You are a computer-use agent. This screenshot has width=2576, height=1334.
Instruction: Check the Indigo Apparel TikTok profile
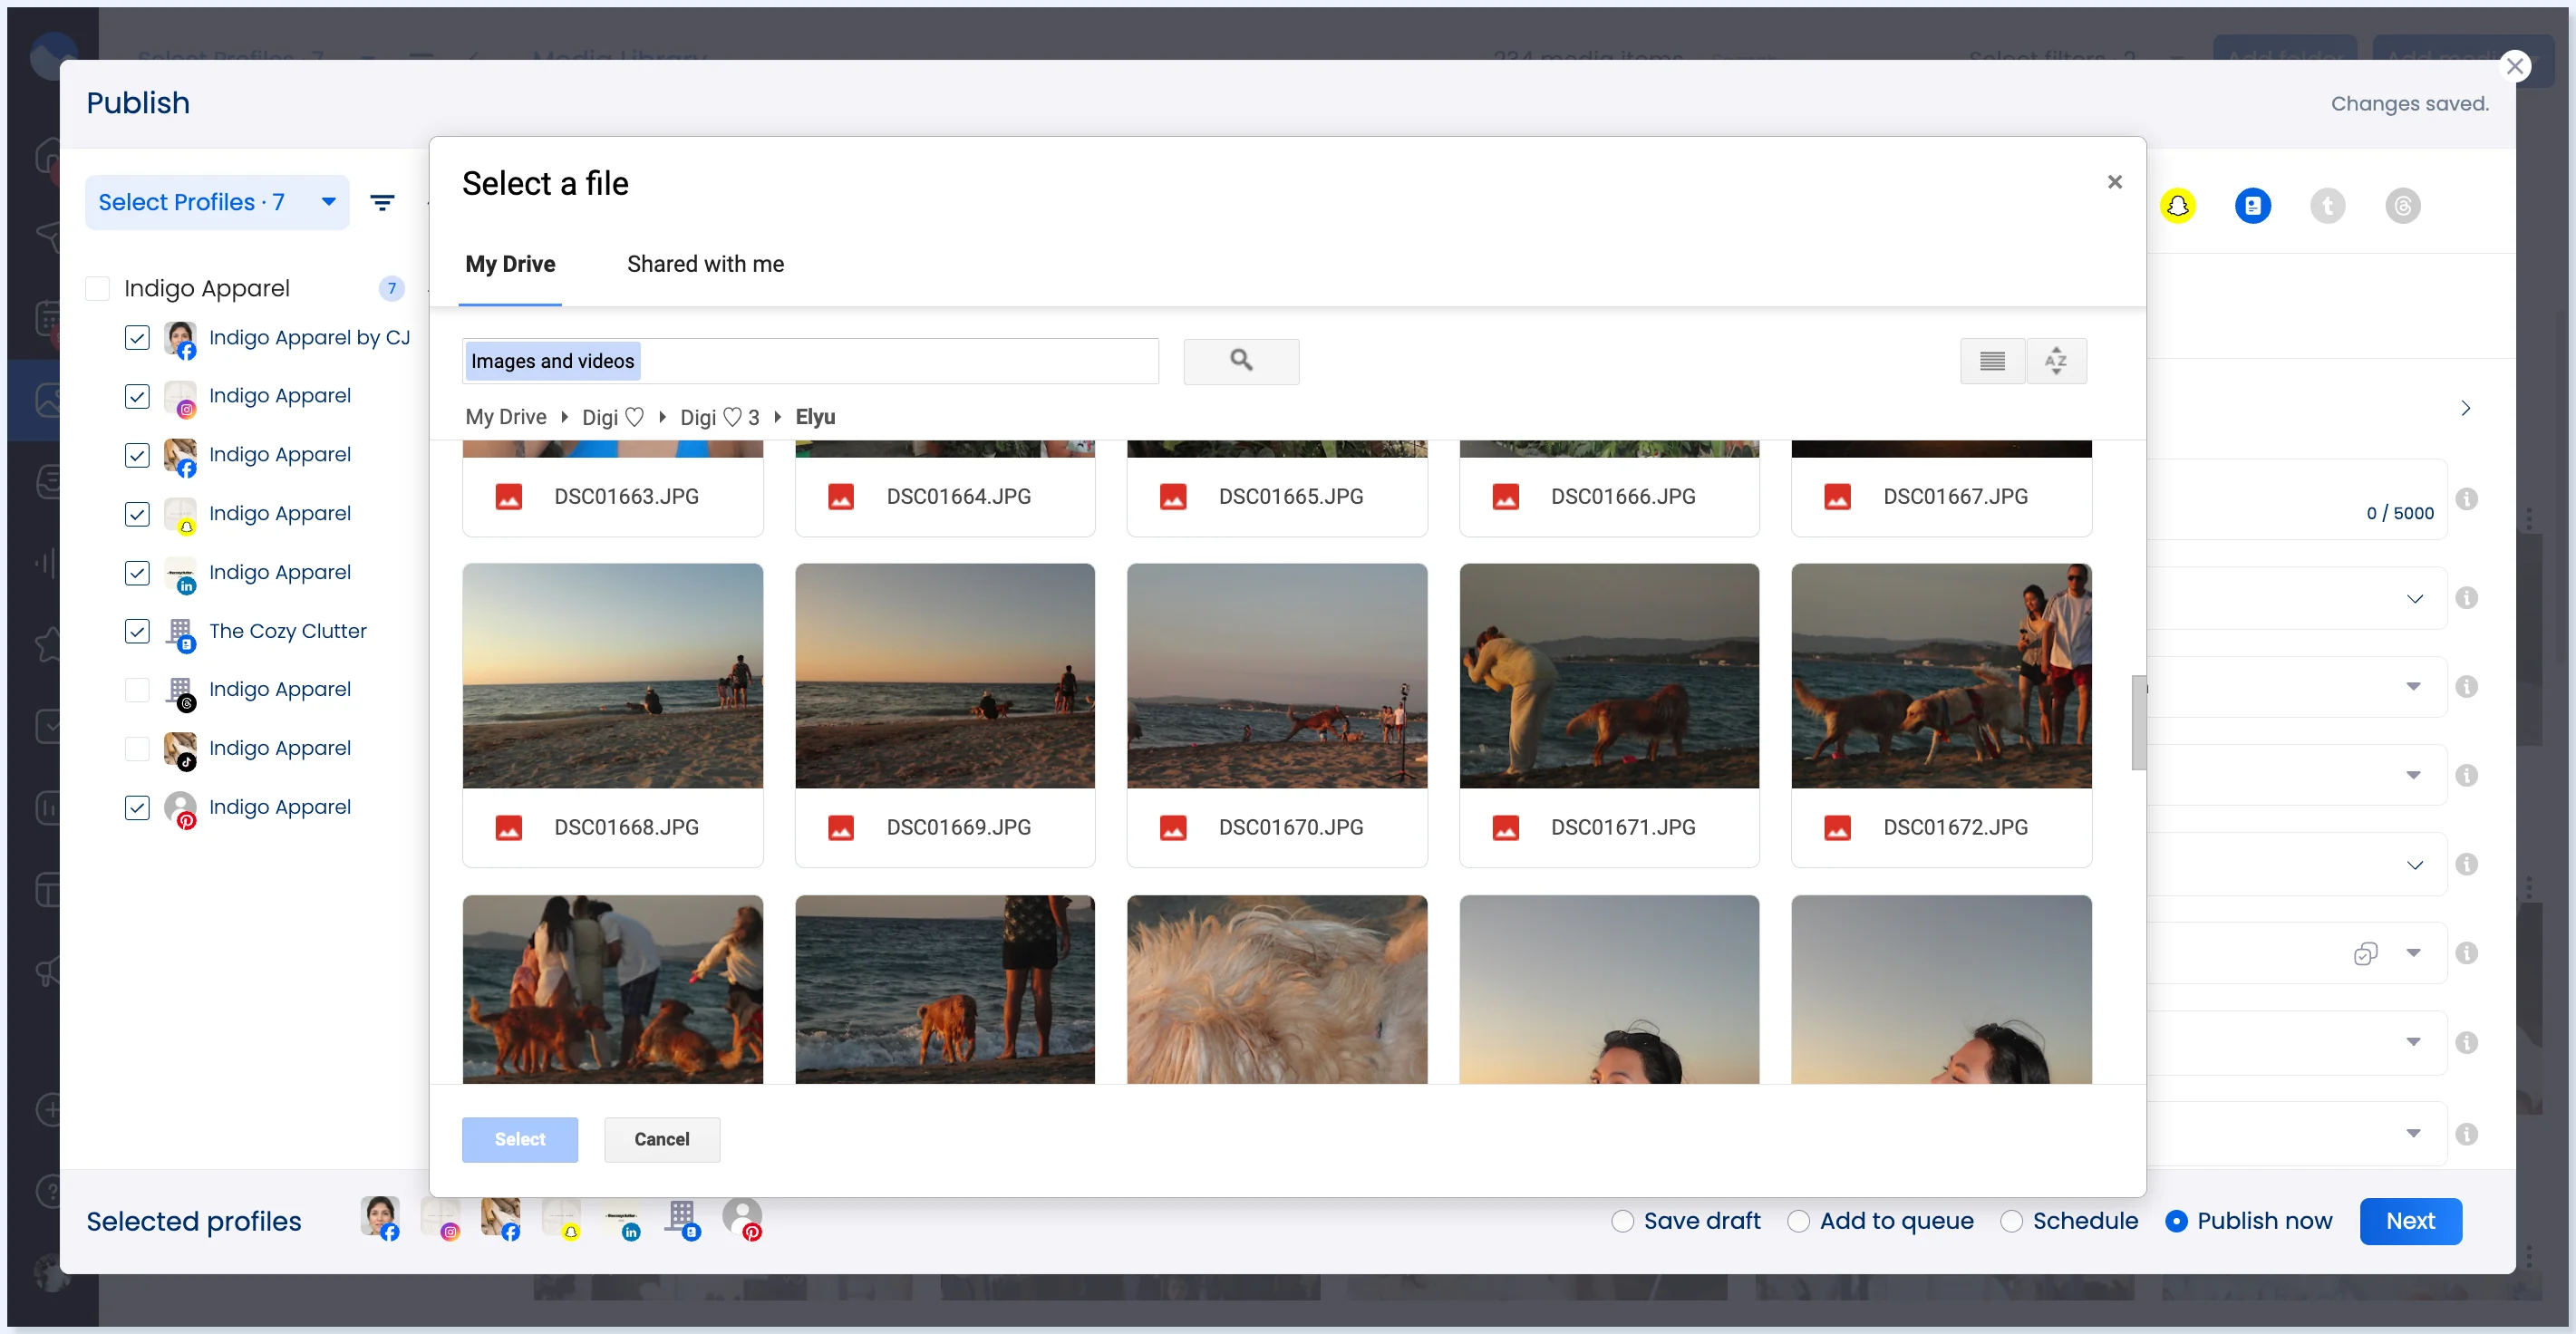(x=137, y=748)
